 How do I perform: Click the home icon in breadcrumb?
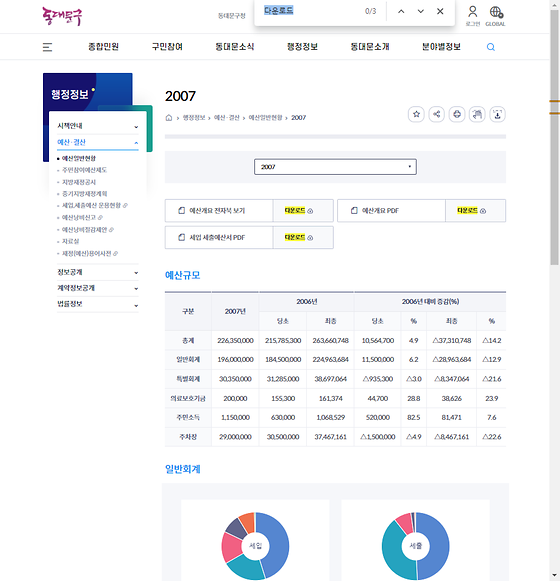tap(169, 118)
